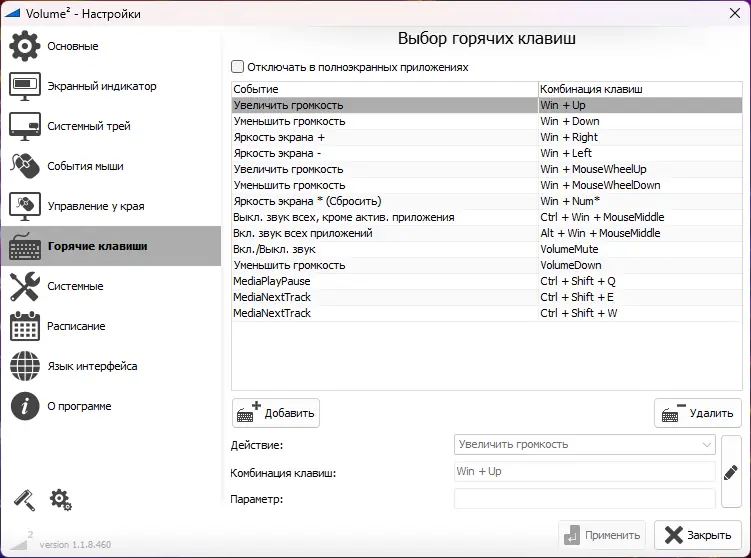Click the double gears icon
Viewport: 751px width, 558px height.
(60, 499)
